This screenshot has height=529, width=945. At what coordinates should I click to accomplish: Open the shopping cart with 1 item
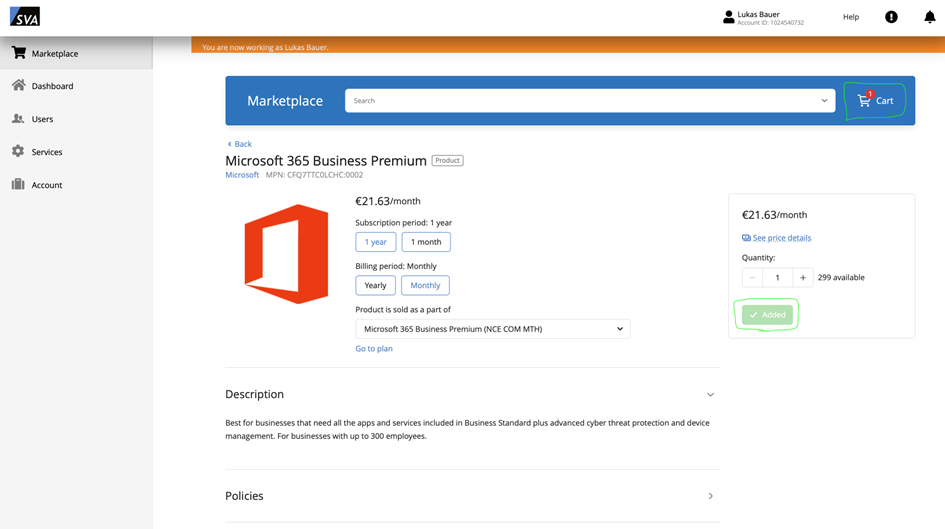pos(875,101)
